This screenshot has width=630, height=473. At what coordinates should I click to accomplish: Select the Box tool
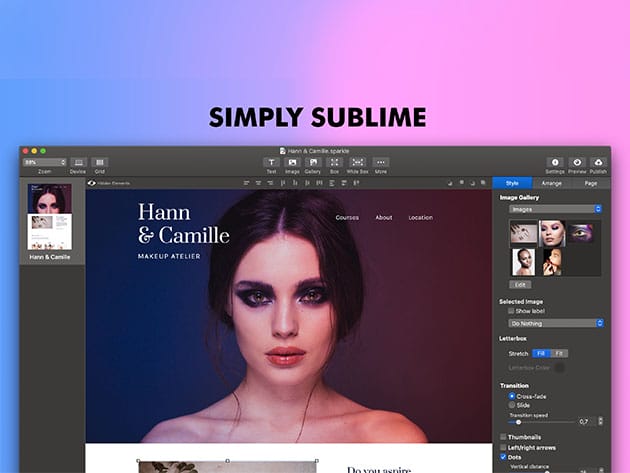tap(334, 162)
